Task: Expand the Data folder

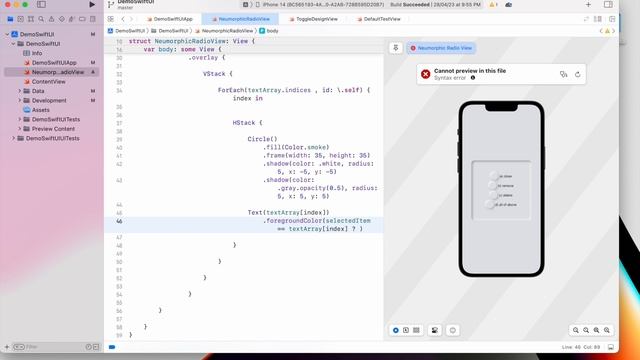Action: 19,91
